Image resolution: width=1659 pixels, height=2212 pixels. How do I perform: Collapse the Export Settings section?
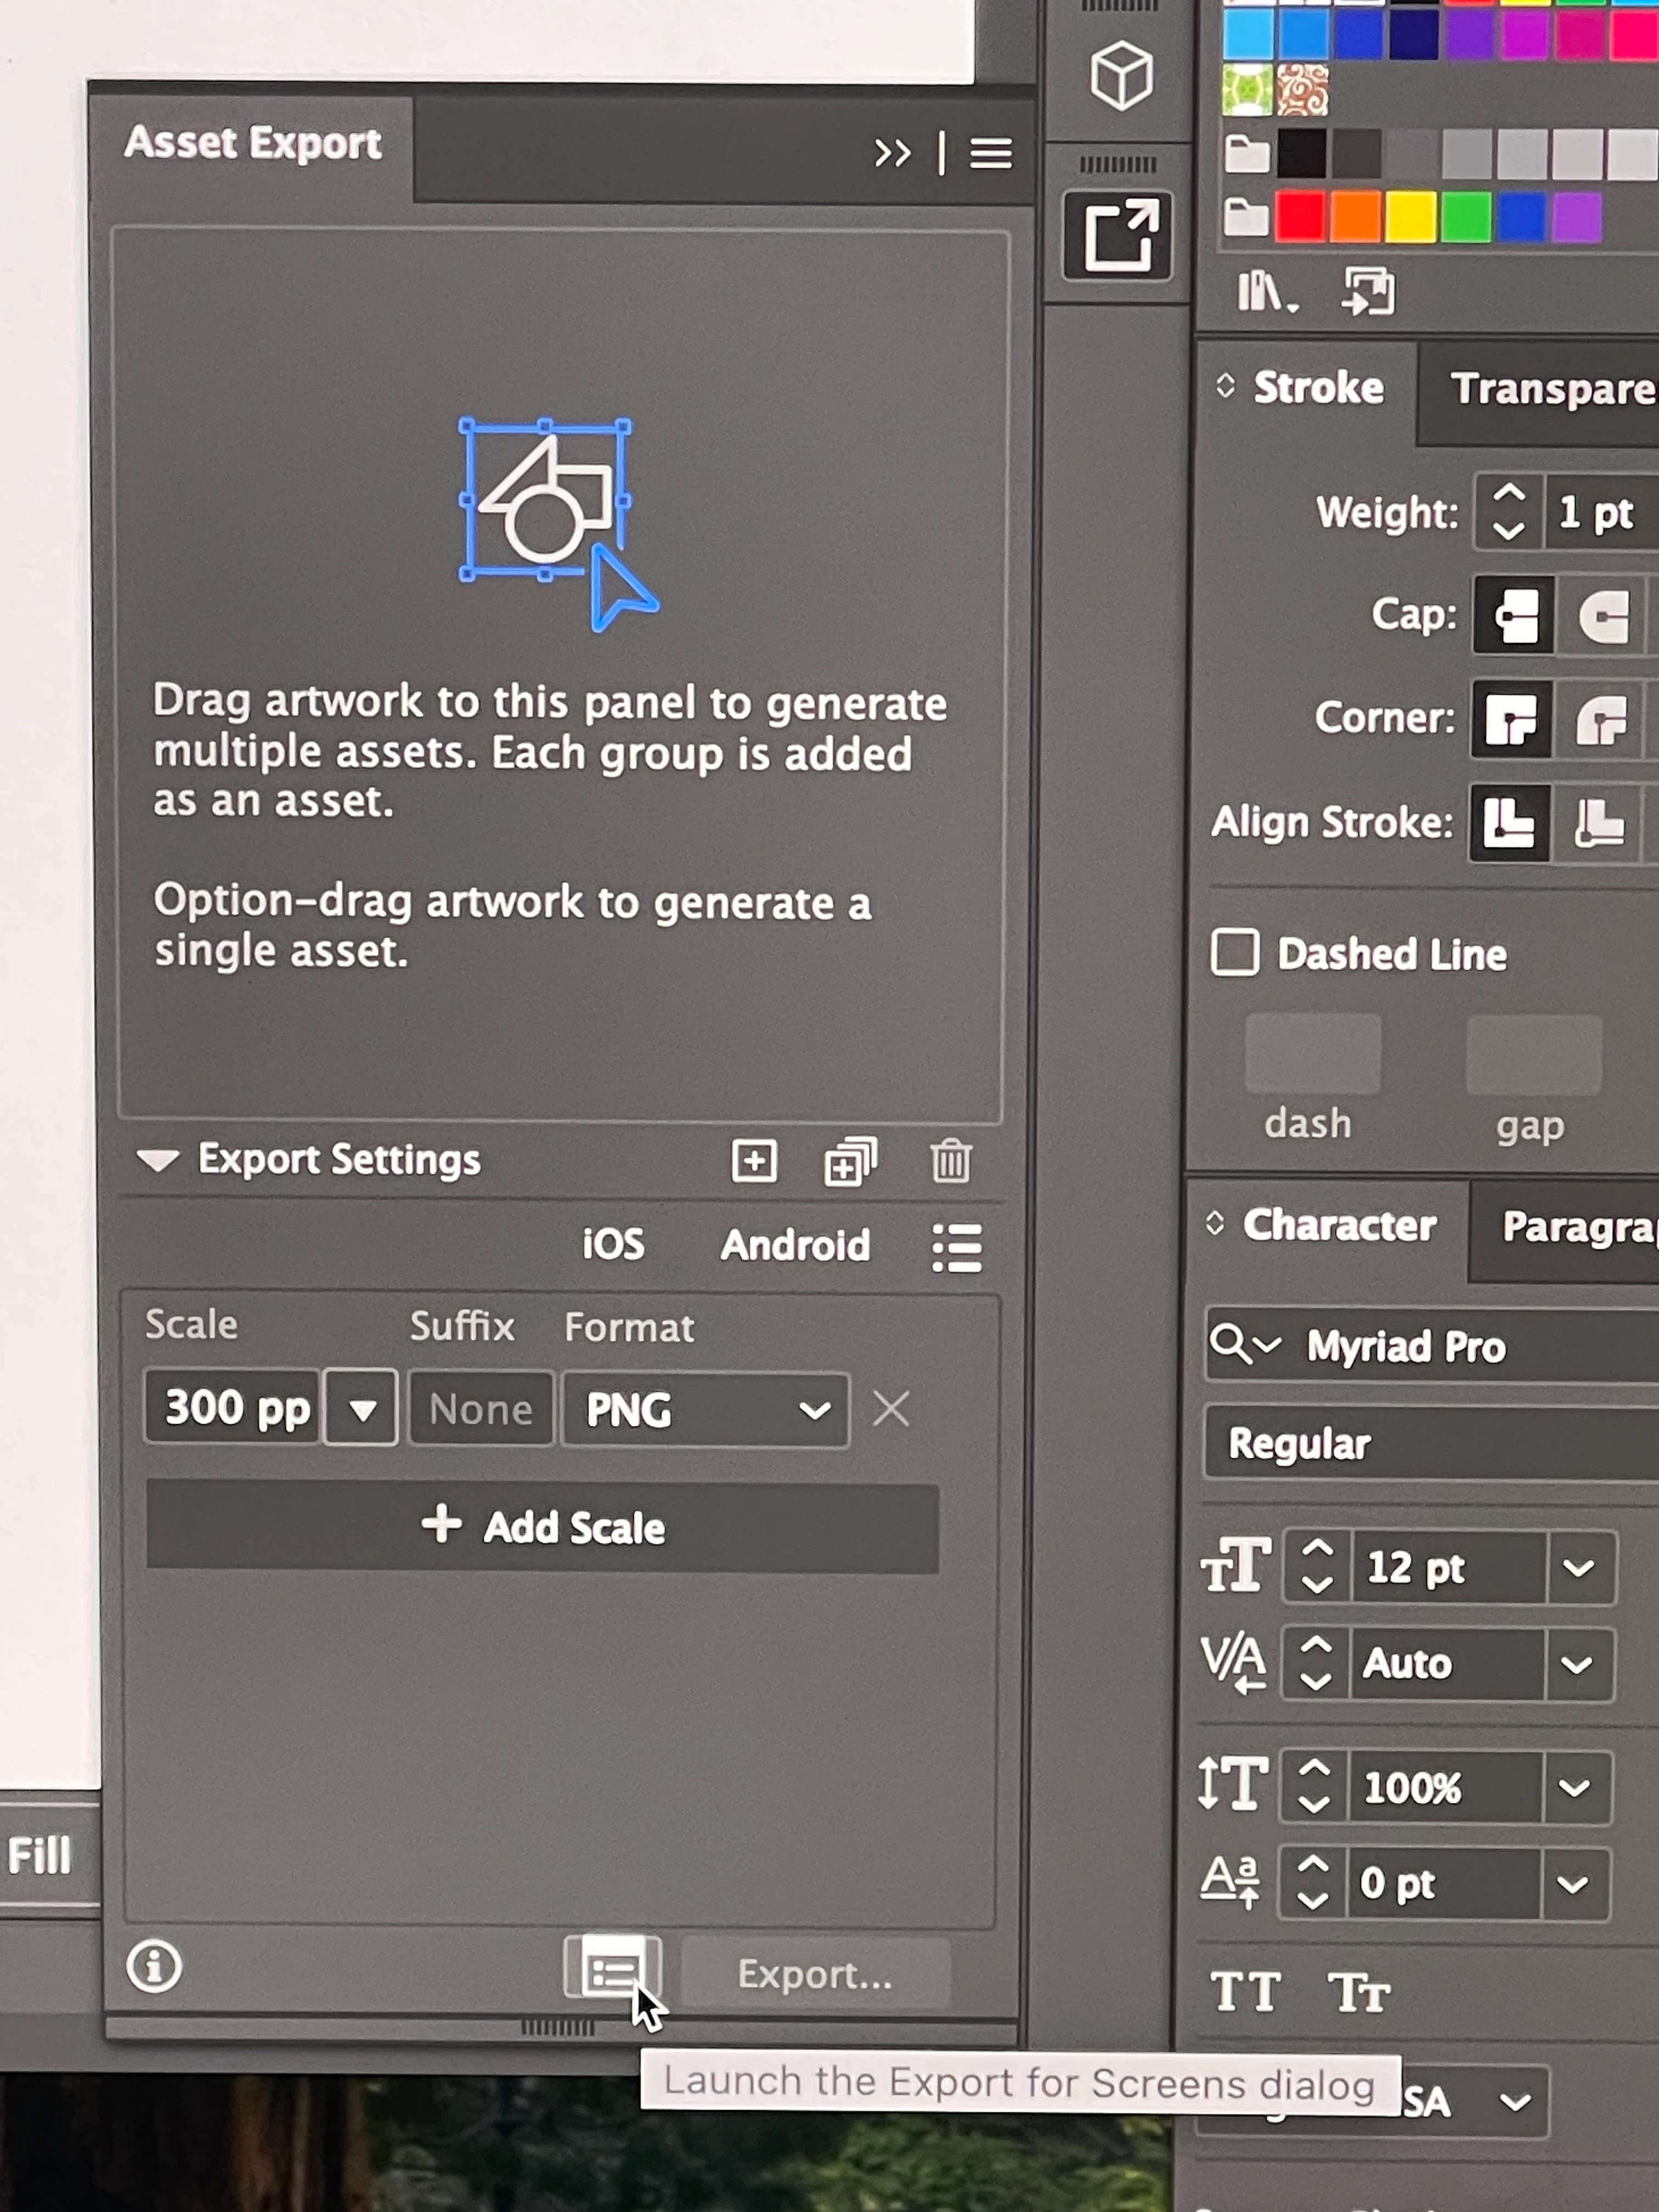pyautogui.click(x=158, y=1160)
